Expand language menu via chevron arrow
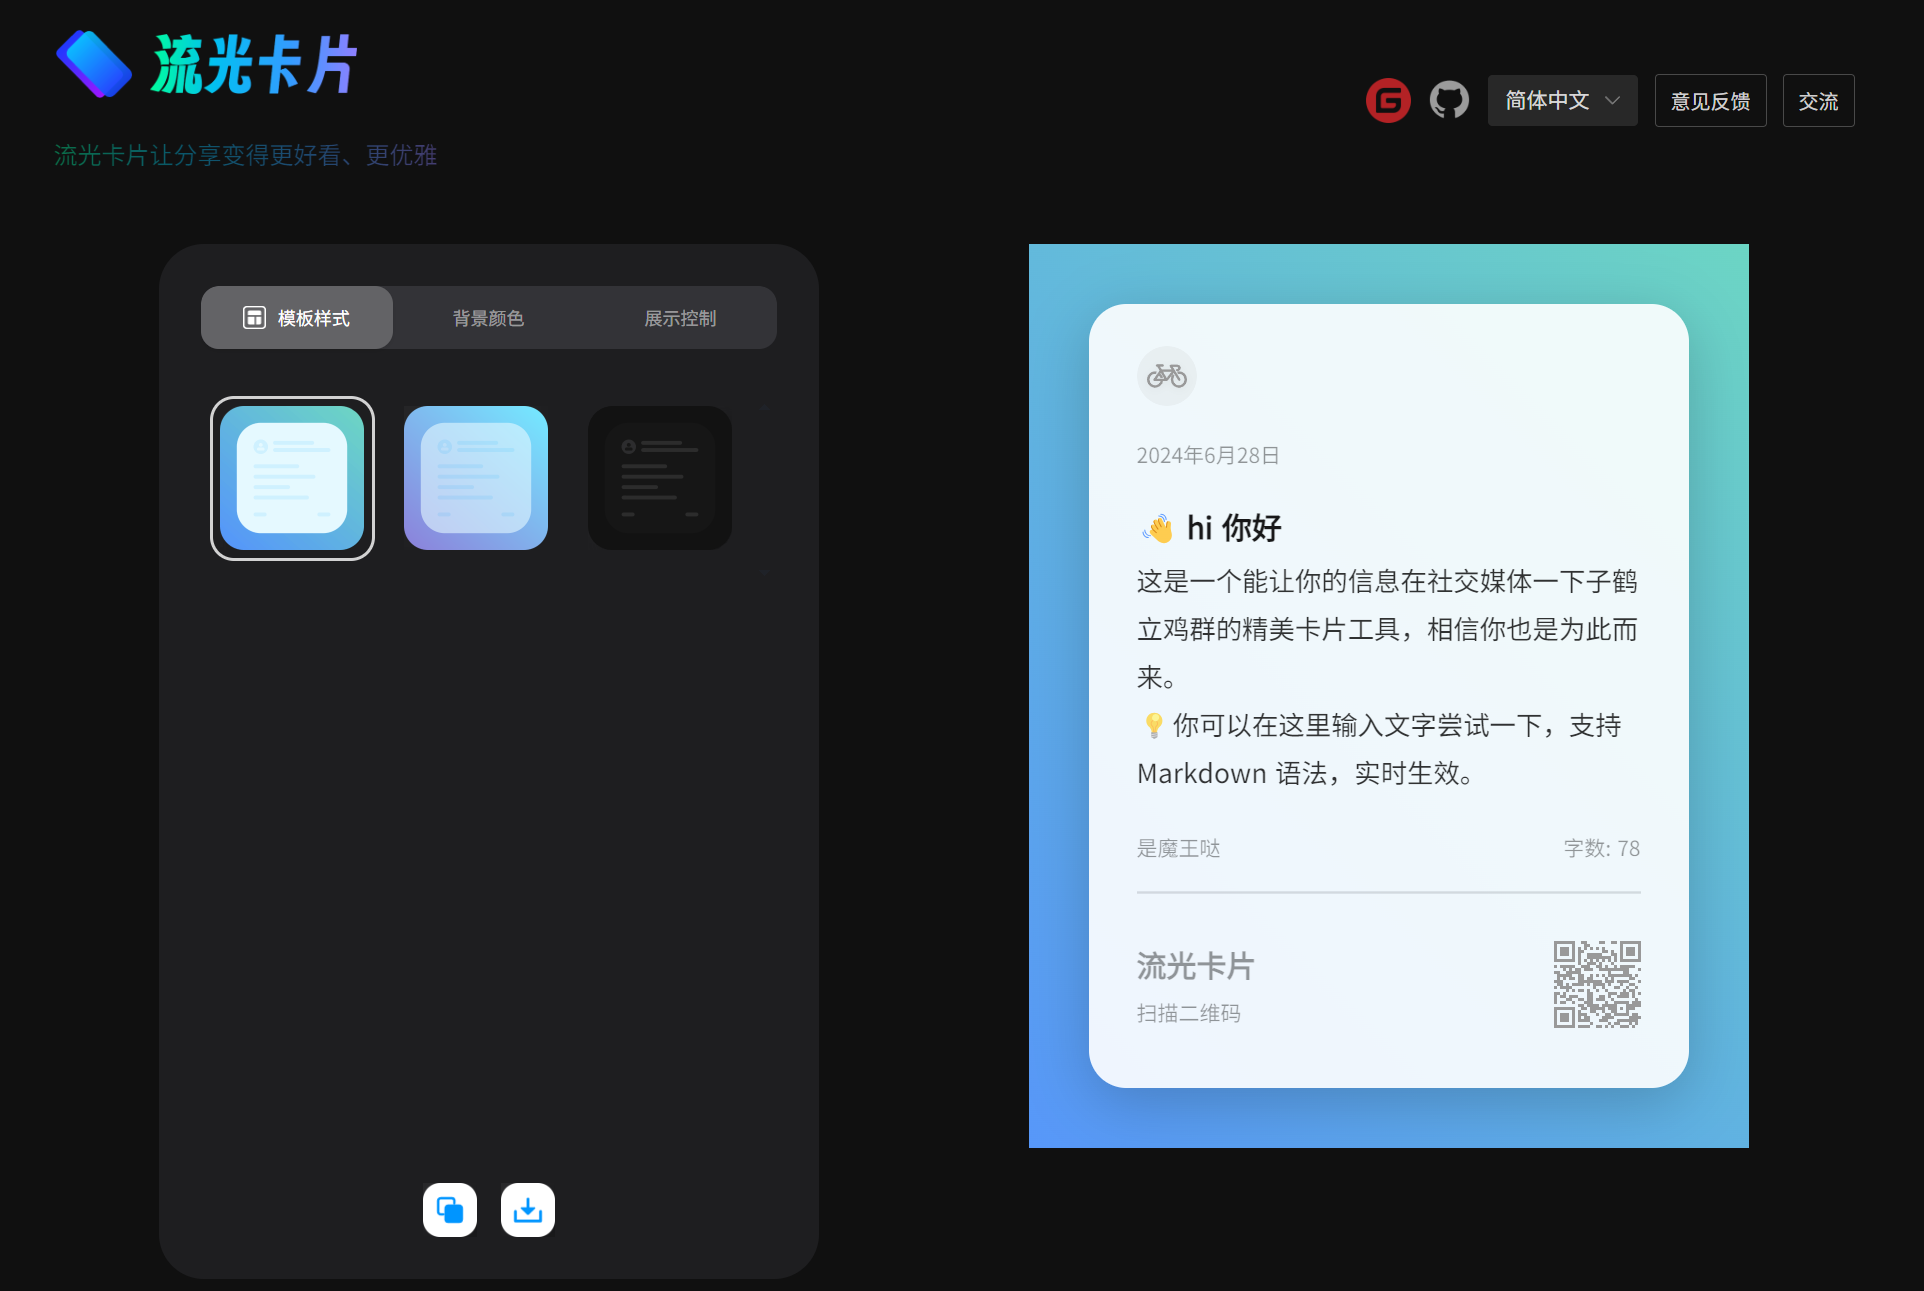Screen dimensions: 1924x1291 point(1612,100)
